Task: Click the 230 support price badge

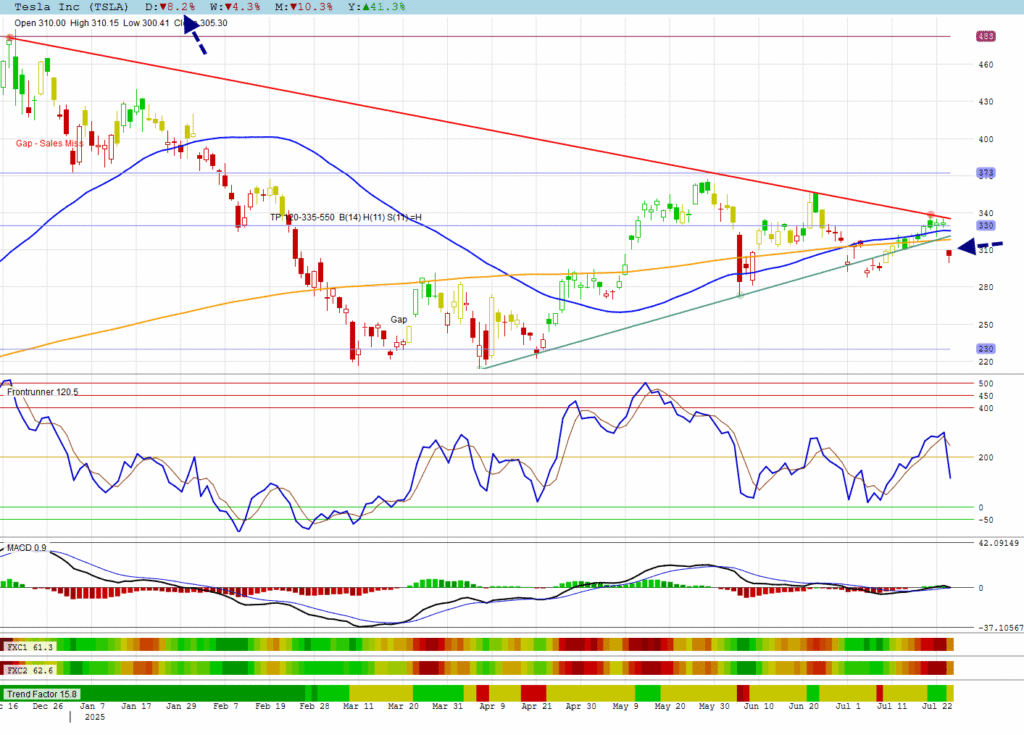Action: pos(985,349)
